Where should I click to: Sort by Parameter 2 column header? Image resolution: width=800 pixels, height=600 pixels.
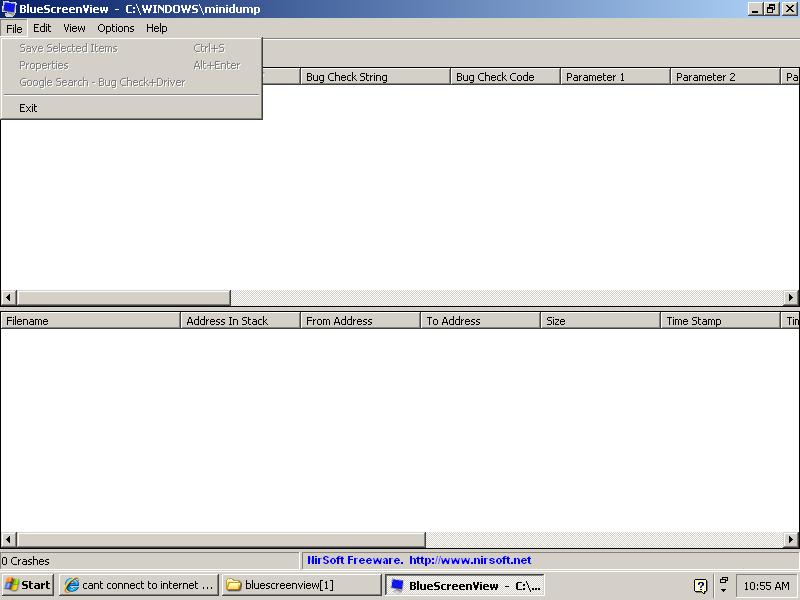coord(724,77)
